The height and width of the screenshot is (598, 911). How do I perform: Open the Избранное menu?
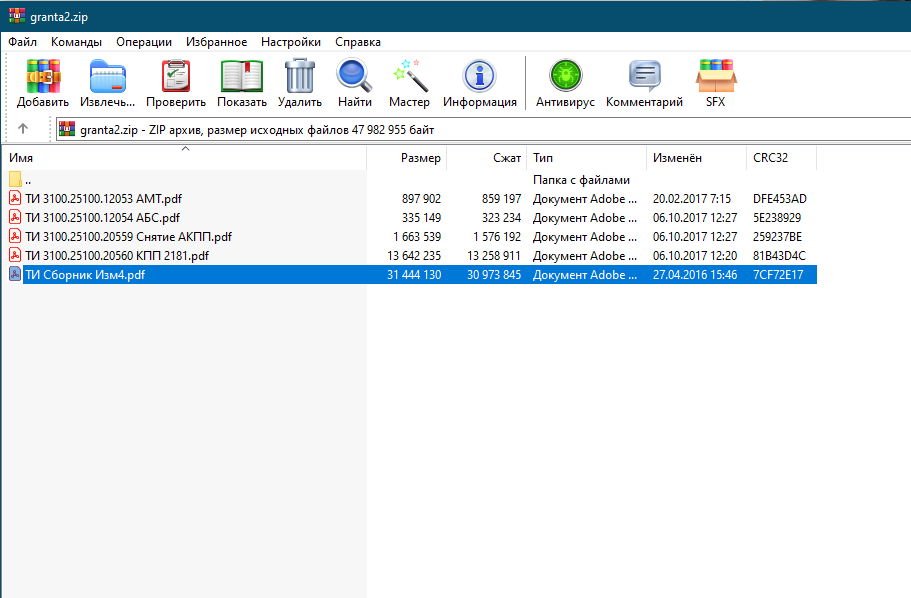216,42
